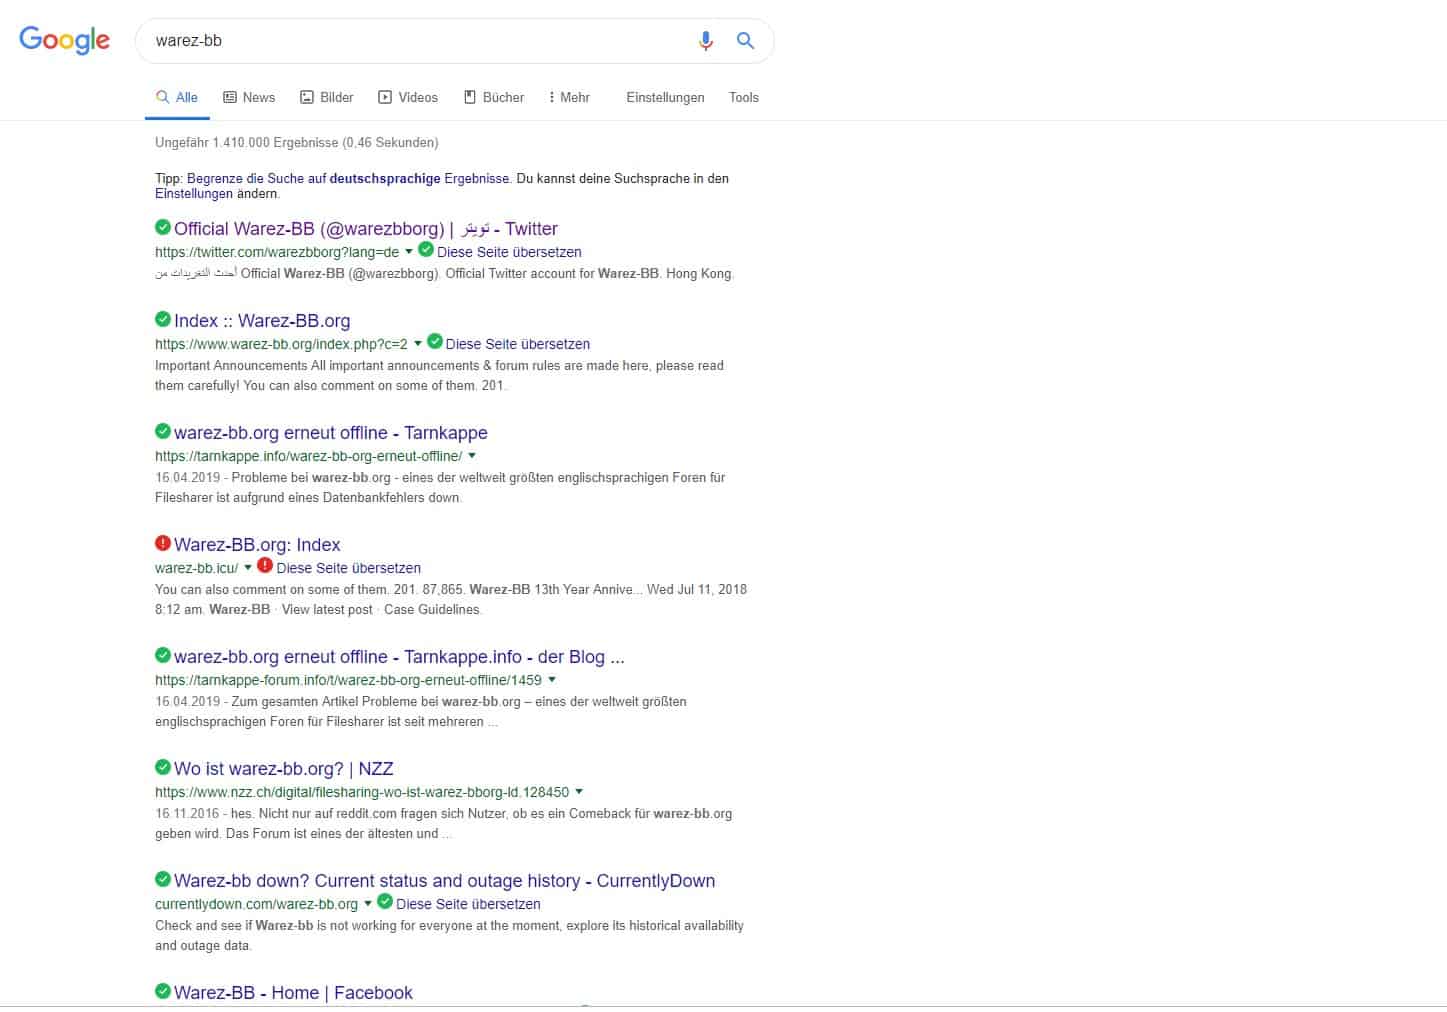Image resolution: width=1447 pixels, height=1012 pixels.
Task: Click green check icon beside Warez-BB Home Facebook title
Action: click(163, 991)
